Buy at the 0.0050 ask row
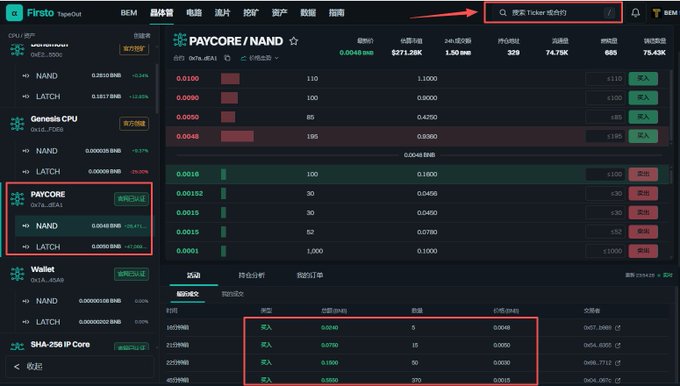 click(x=643, y=117)
